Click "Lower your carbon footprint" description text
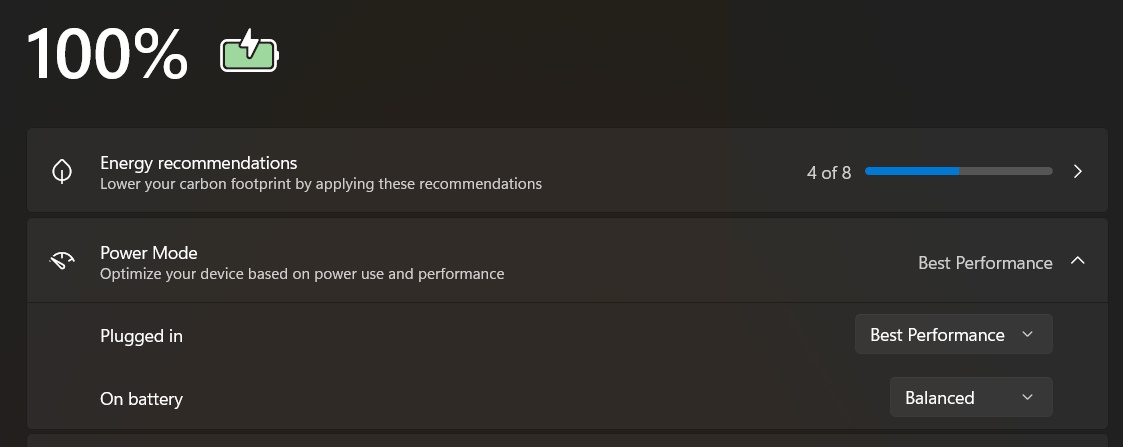Screen dimensions: 1123x447 pos(320,184)
